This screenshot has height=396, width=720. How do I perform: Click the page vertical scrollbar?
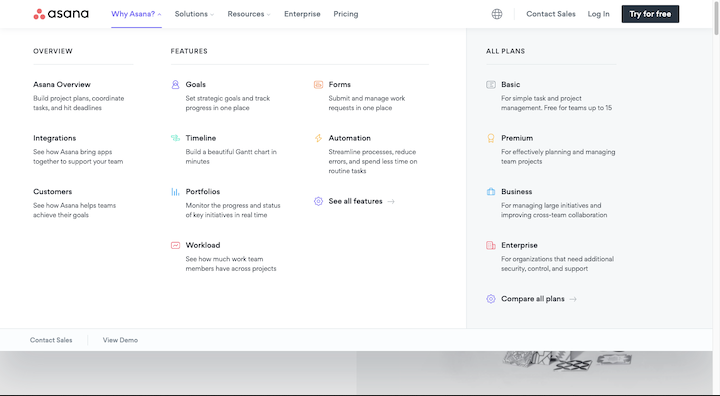click(x=716, y=18)
